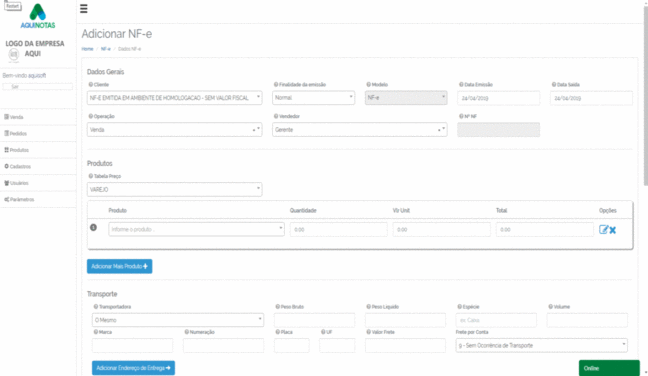The height and width of the screenshot is (376, 648).
Task: Click the page vertical scrollbar
Action: click(646, 95)
